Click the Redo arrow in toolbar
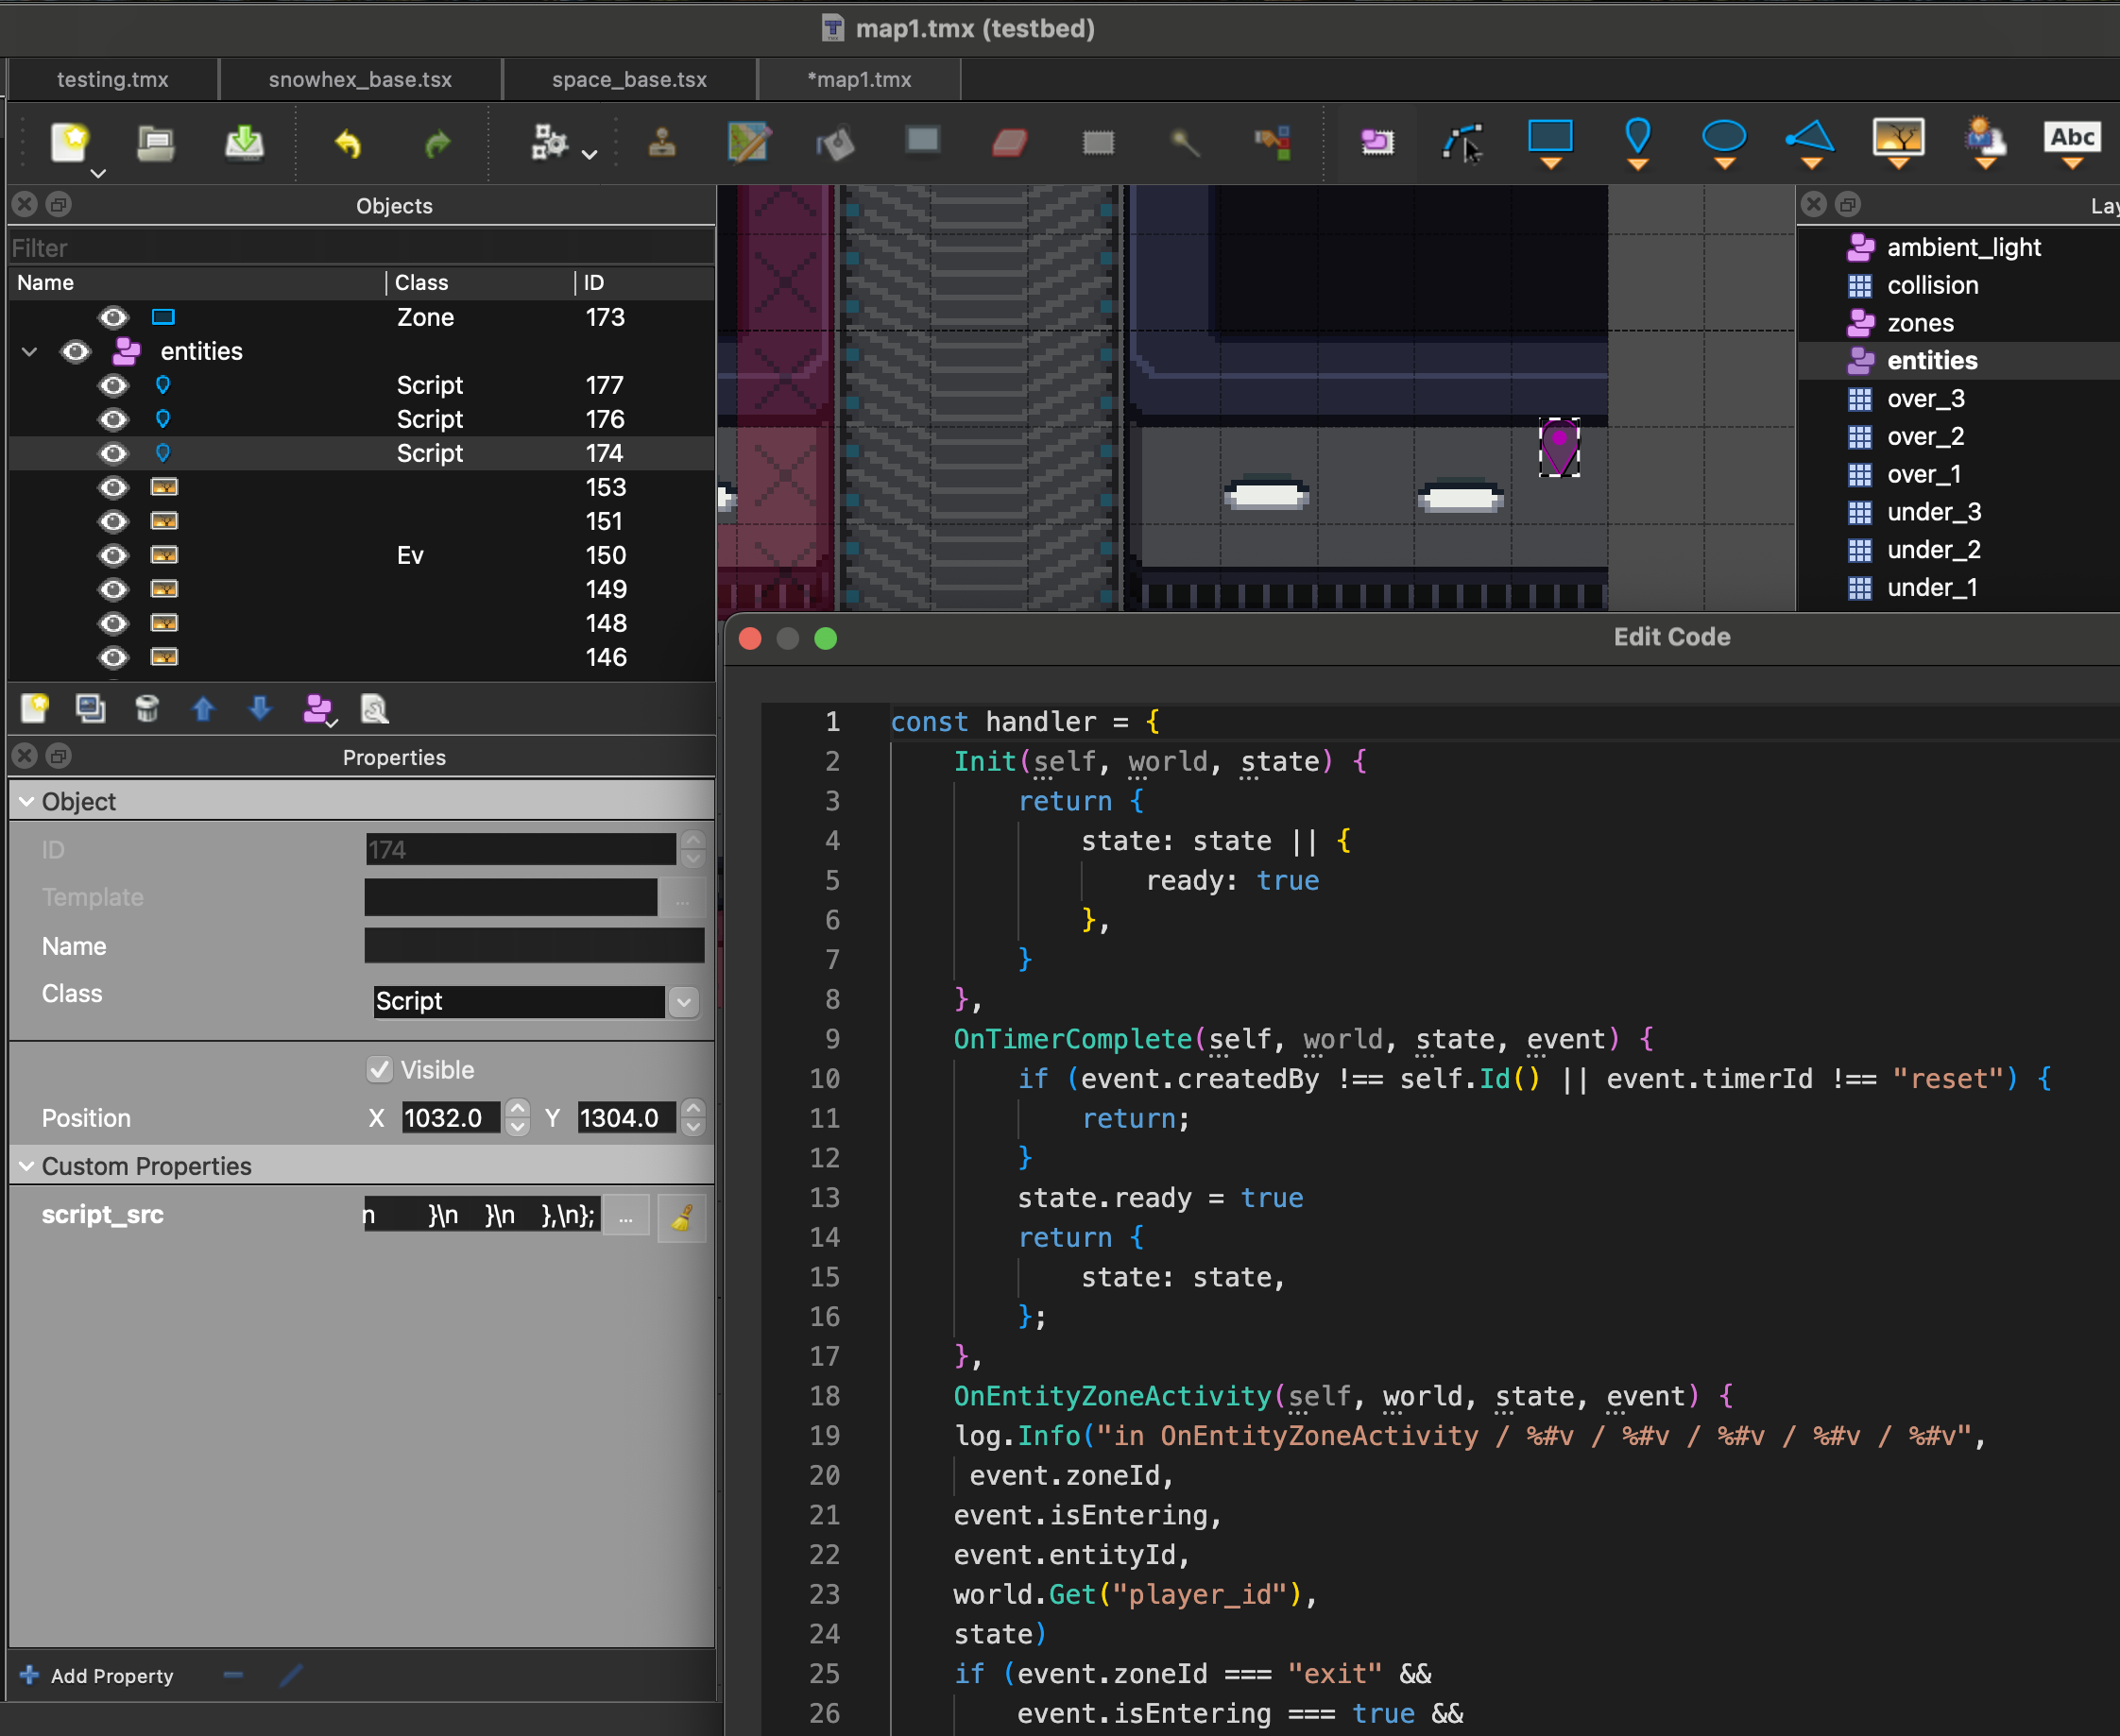The height and width of the screenshot is (1736, 2120). (437, 143)
